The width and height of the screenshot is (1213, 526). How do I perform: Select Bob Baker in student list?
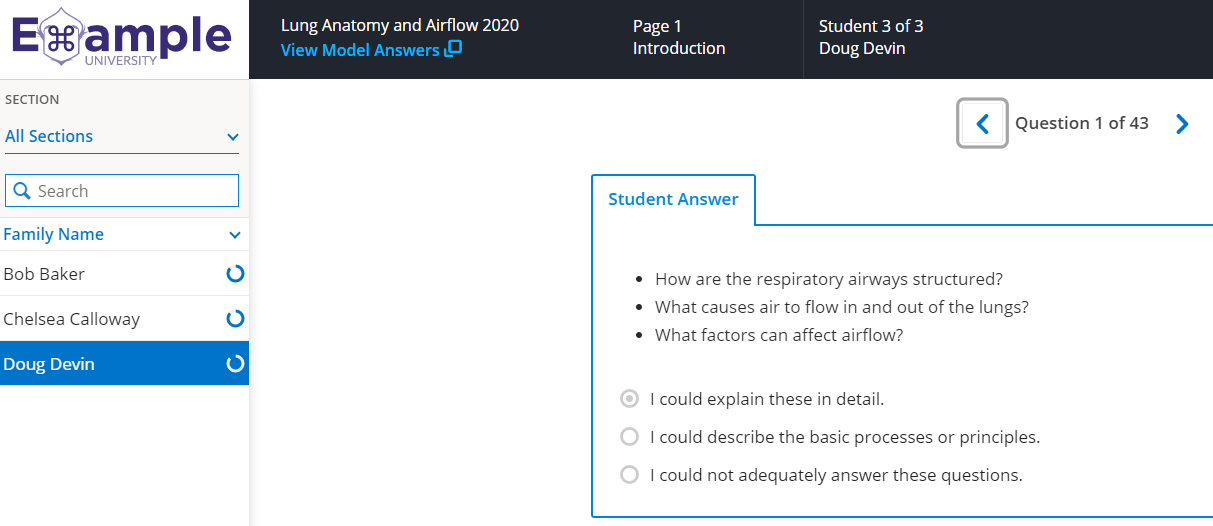click(x=44, y=274)
